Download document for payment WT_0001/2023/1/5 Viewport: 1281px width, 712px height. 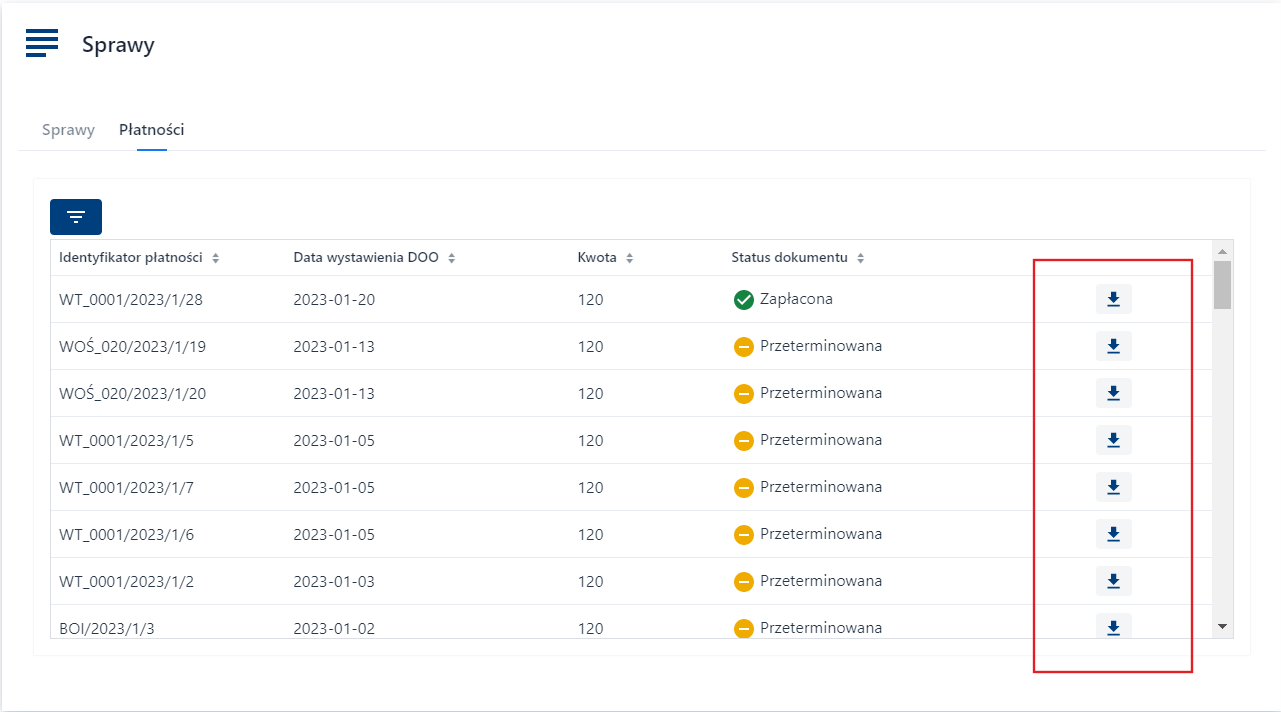[1113, 440]
